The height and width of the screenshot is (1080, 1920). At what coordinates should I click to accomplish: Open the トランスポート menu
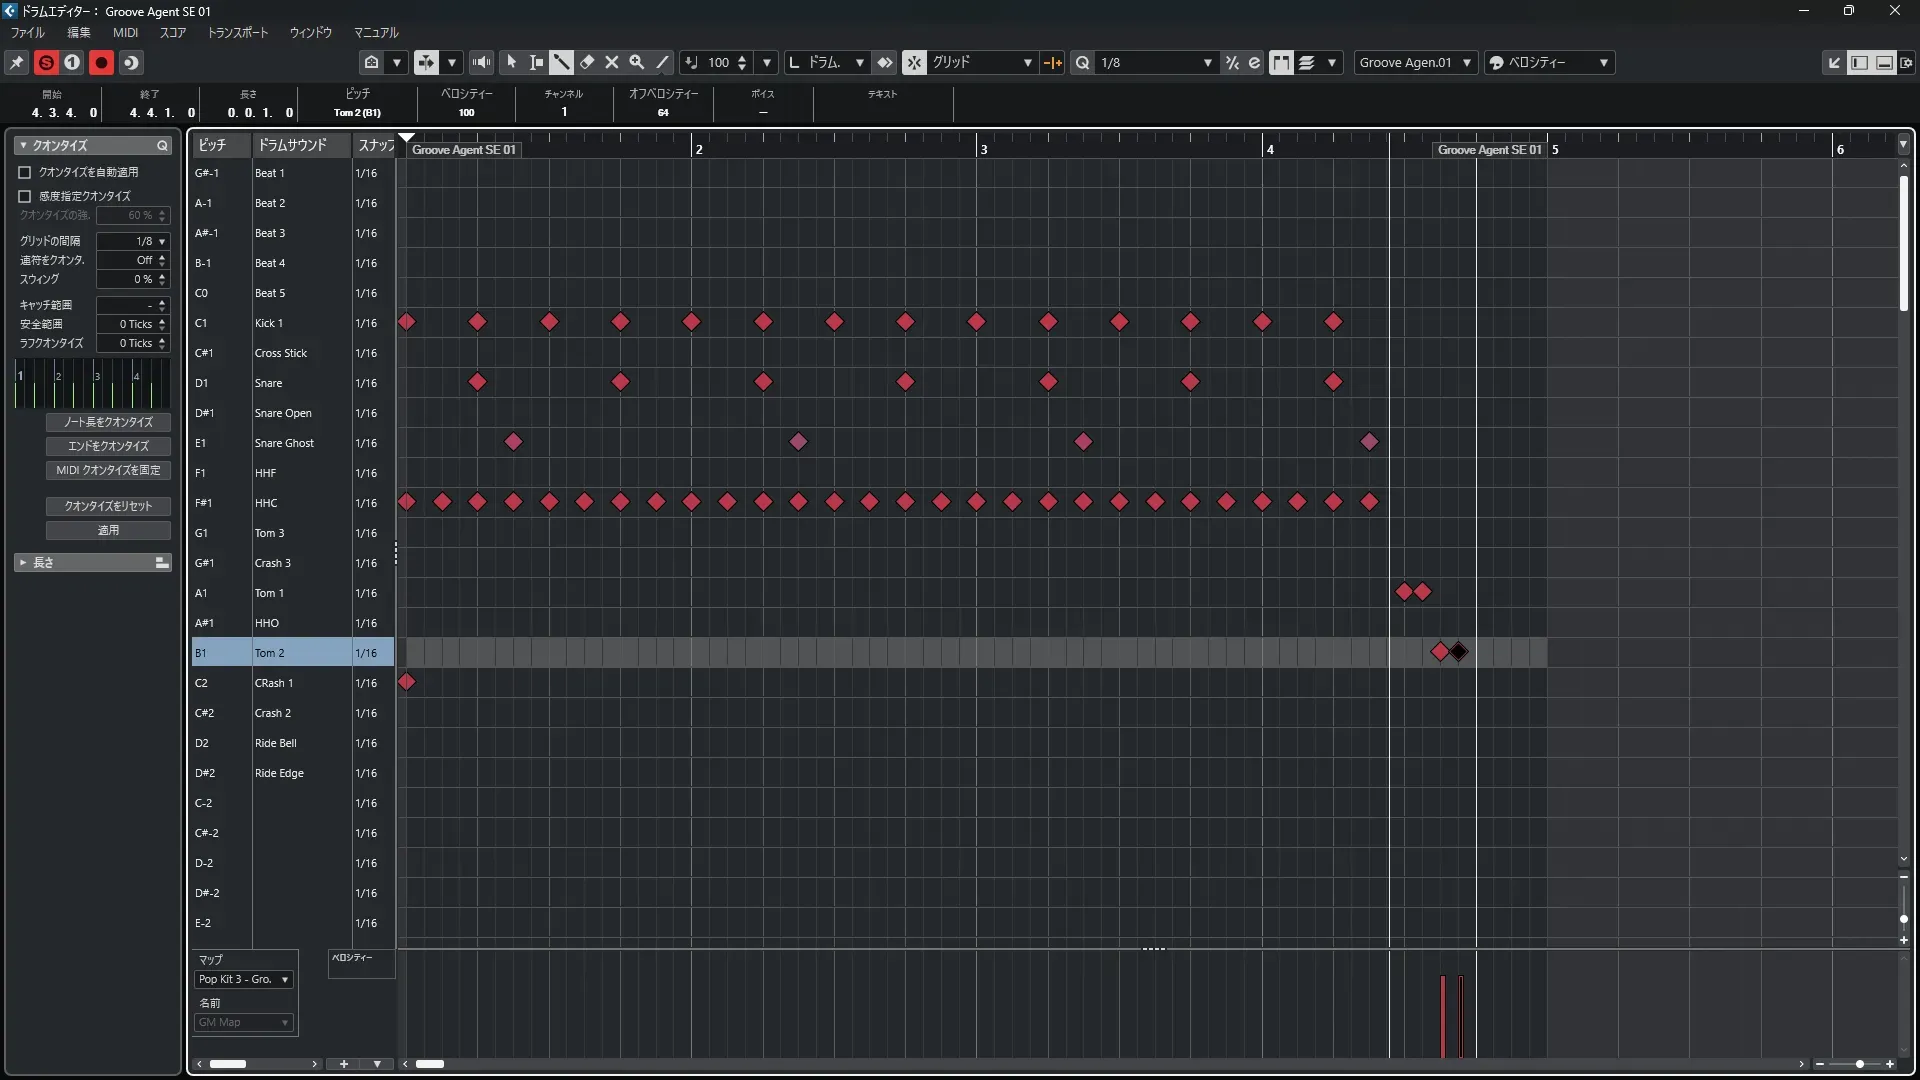(x=237, y=32)
